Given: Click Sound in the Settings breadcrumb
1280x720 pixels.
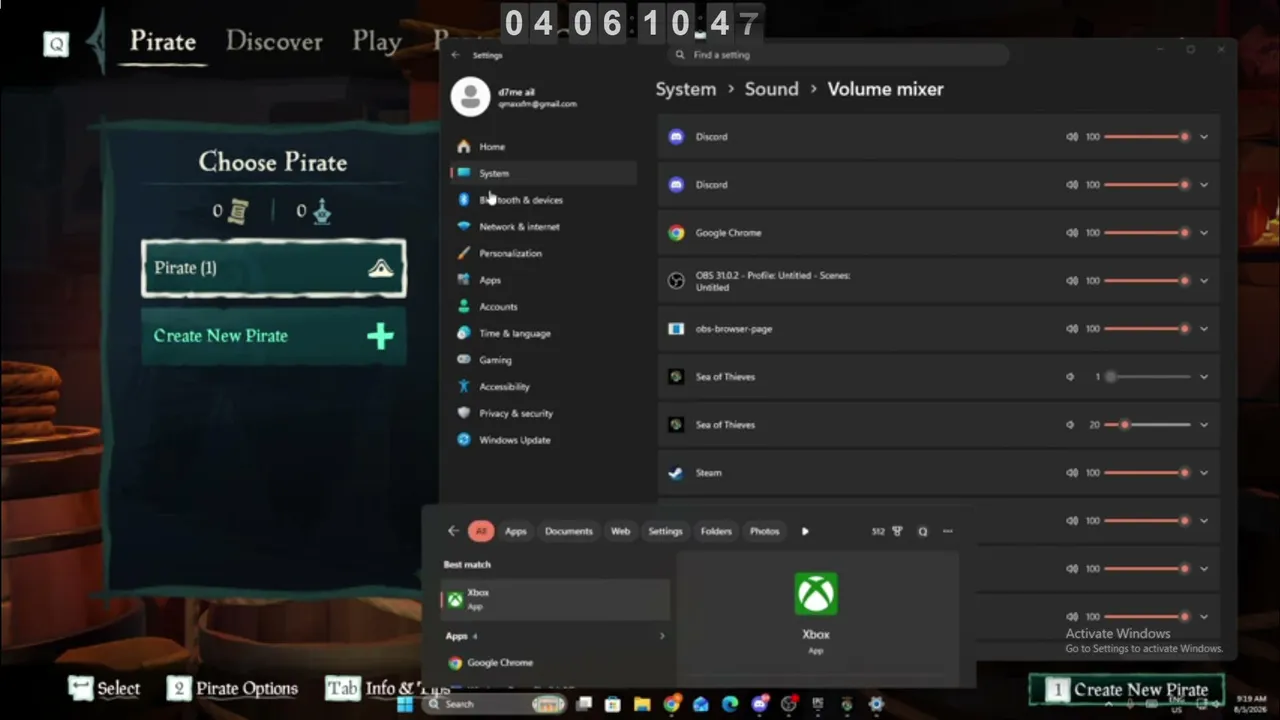Looking at the screenshot, I should (772, 89).
